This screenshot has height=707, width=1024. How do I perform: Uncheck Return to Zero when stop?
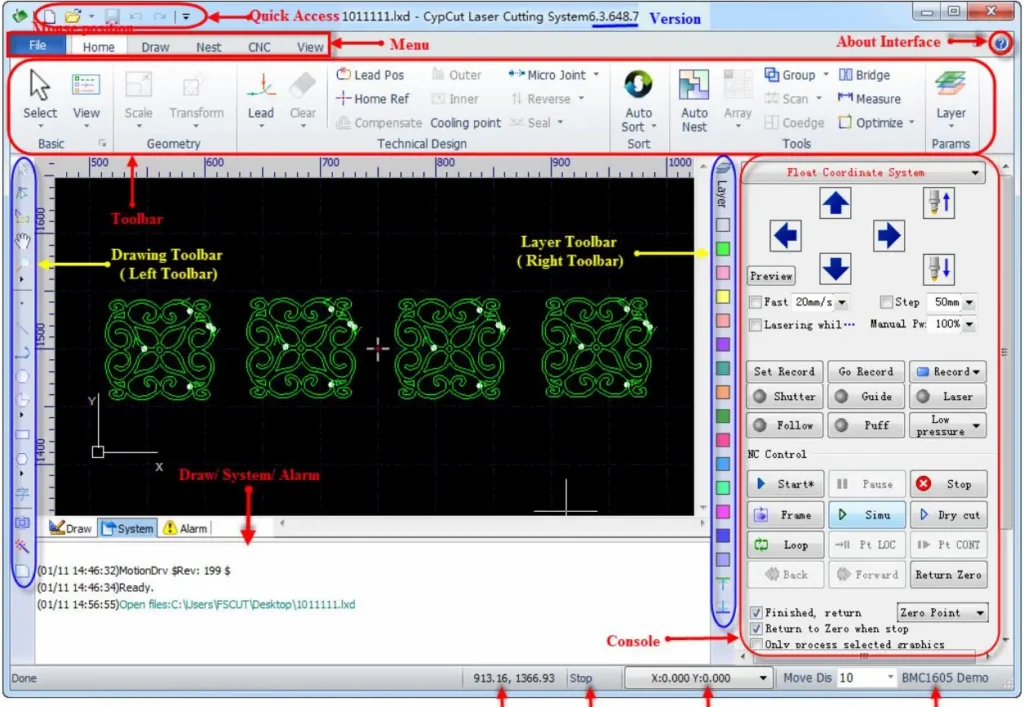tap(758, 628)
